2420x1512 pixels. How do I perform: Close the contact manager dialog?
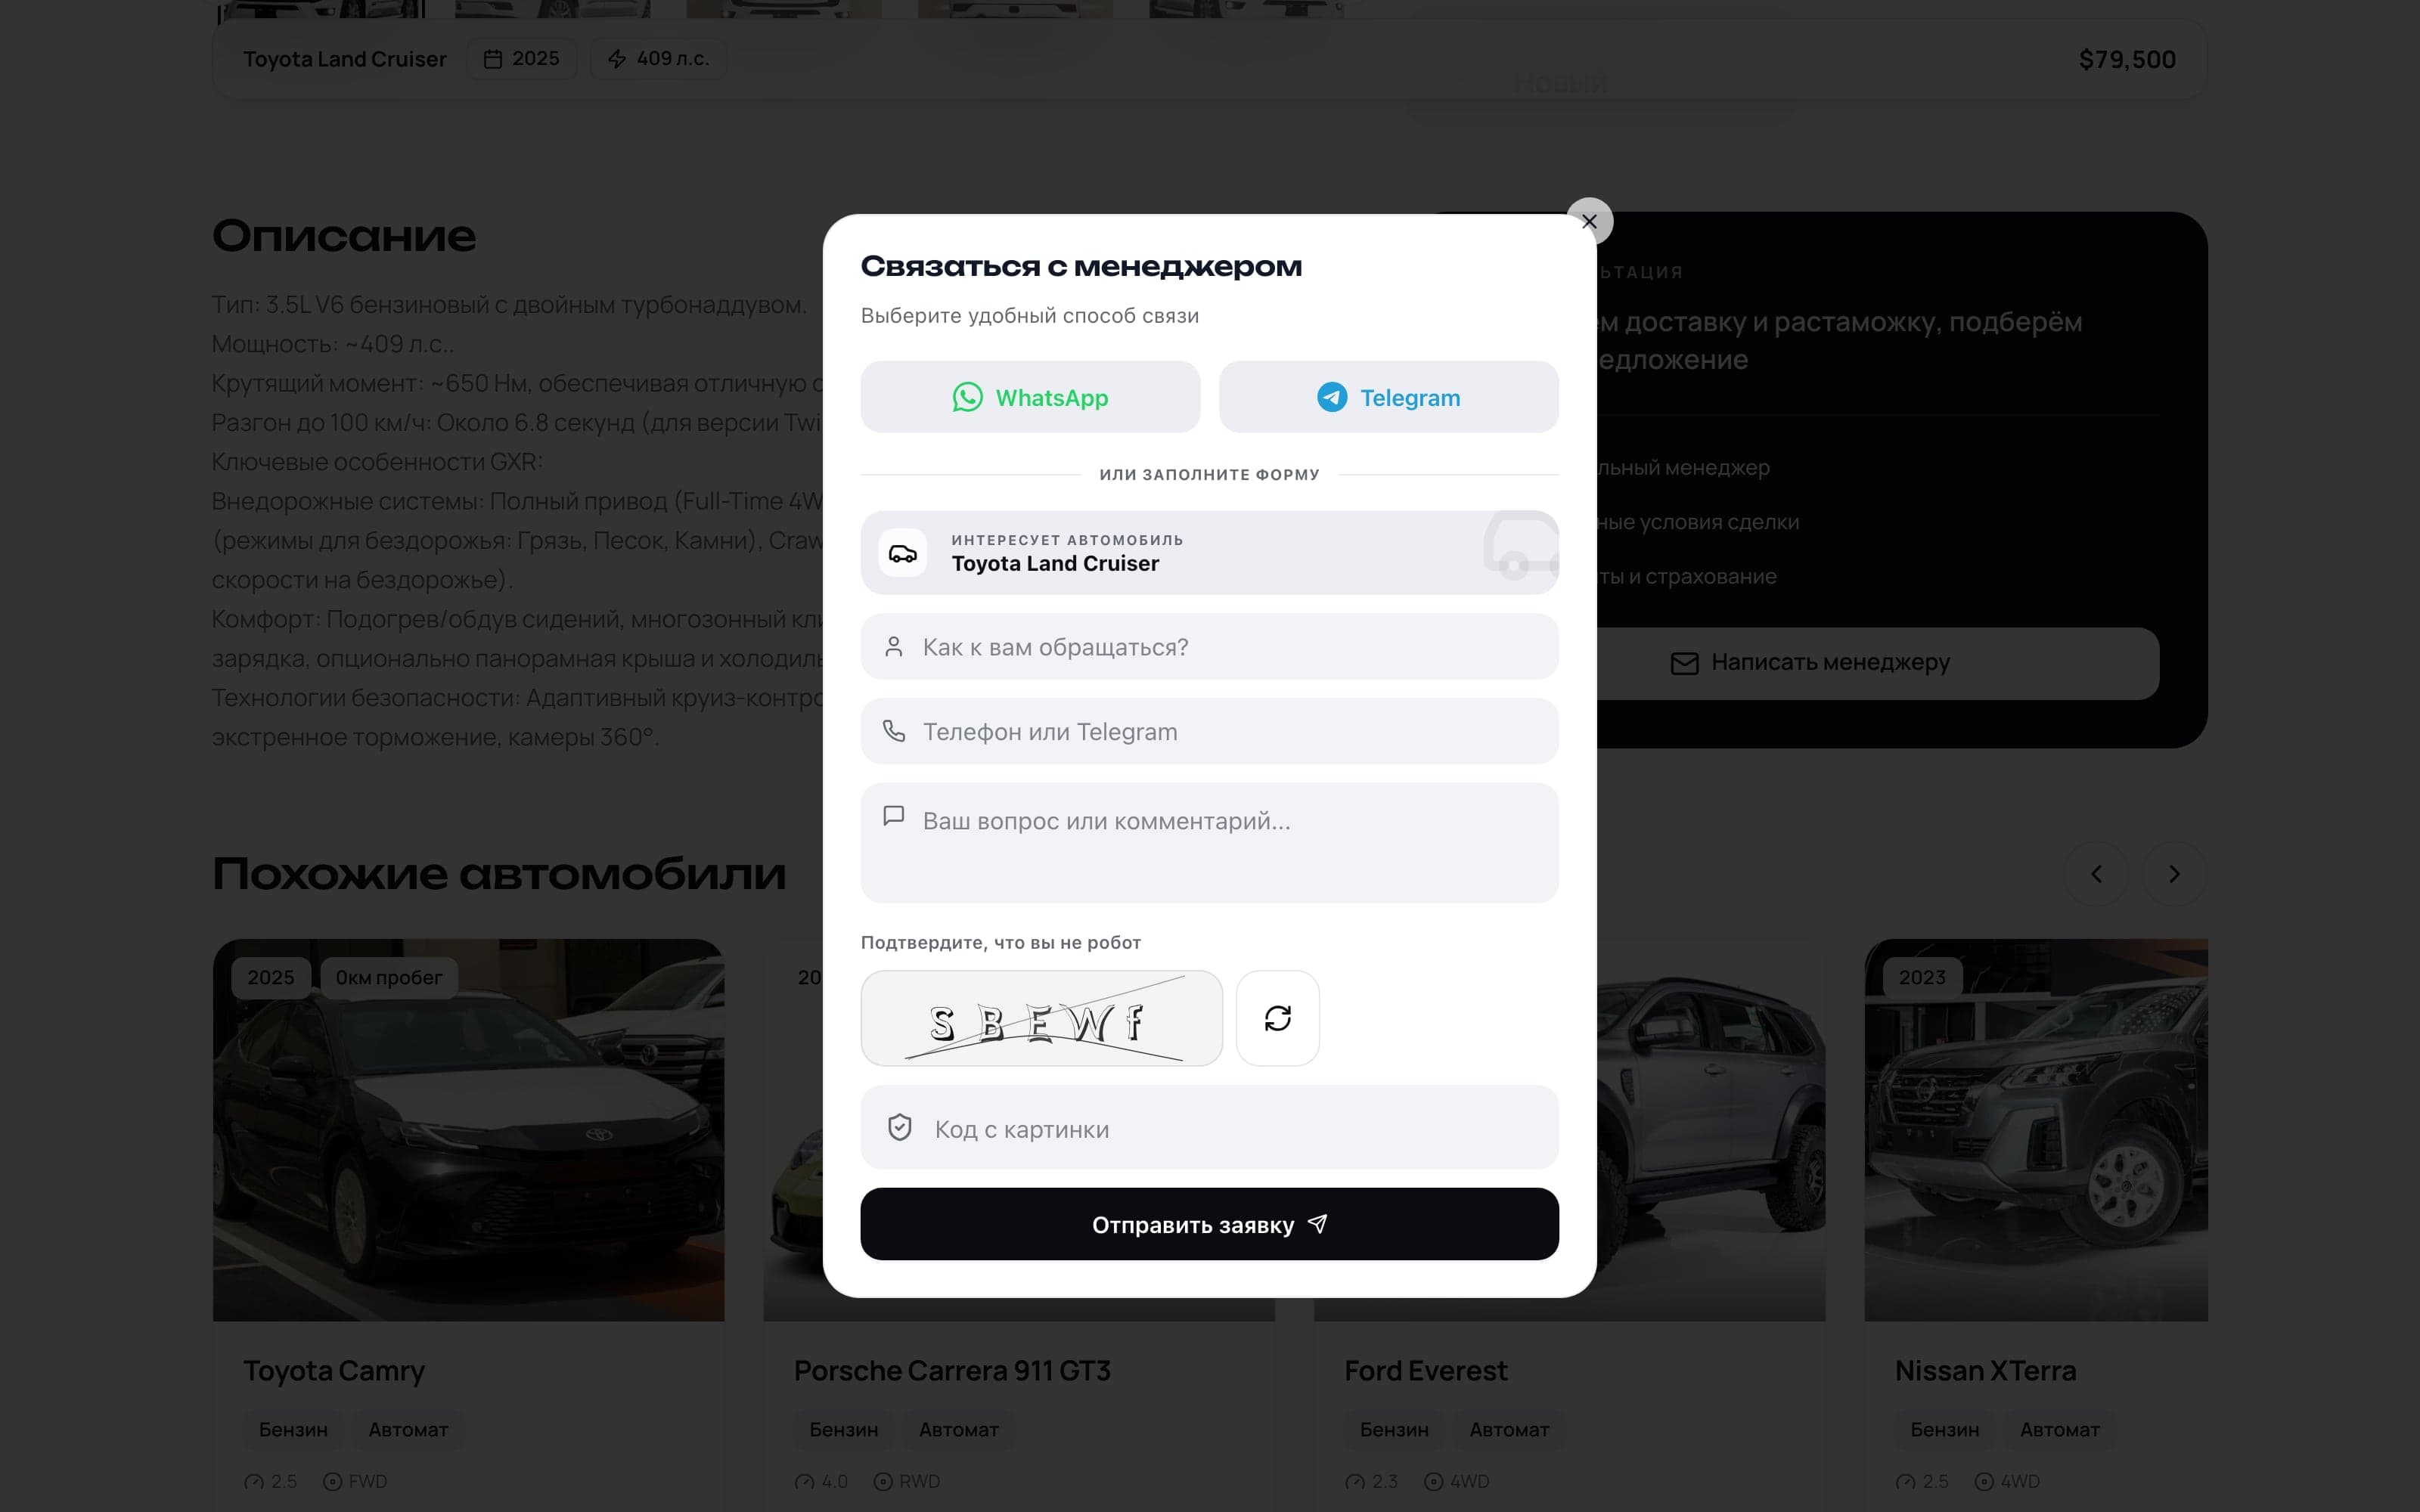[1589, 221]
